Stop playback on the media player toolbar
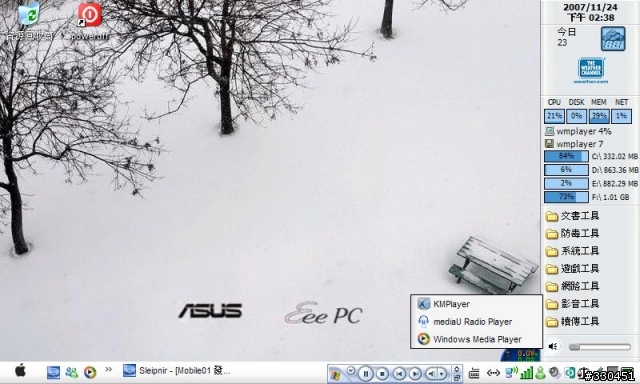The height and width of the screenshot is (384, 640). click(382, 373)
